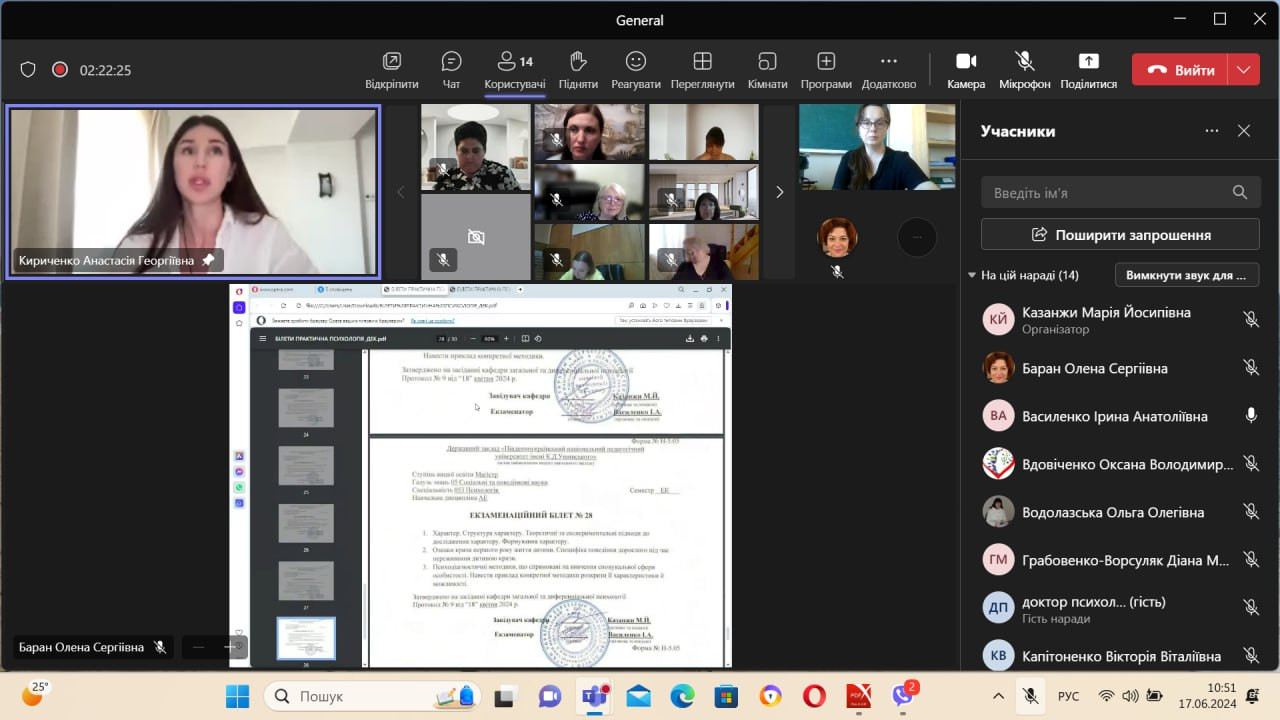Click mic icon beside Василенко Ірина Анатоліївна
The height and width of the screenshot is (720, 1280).
click(x=1251, y=416)
